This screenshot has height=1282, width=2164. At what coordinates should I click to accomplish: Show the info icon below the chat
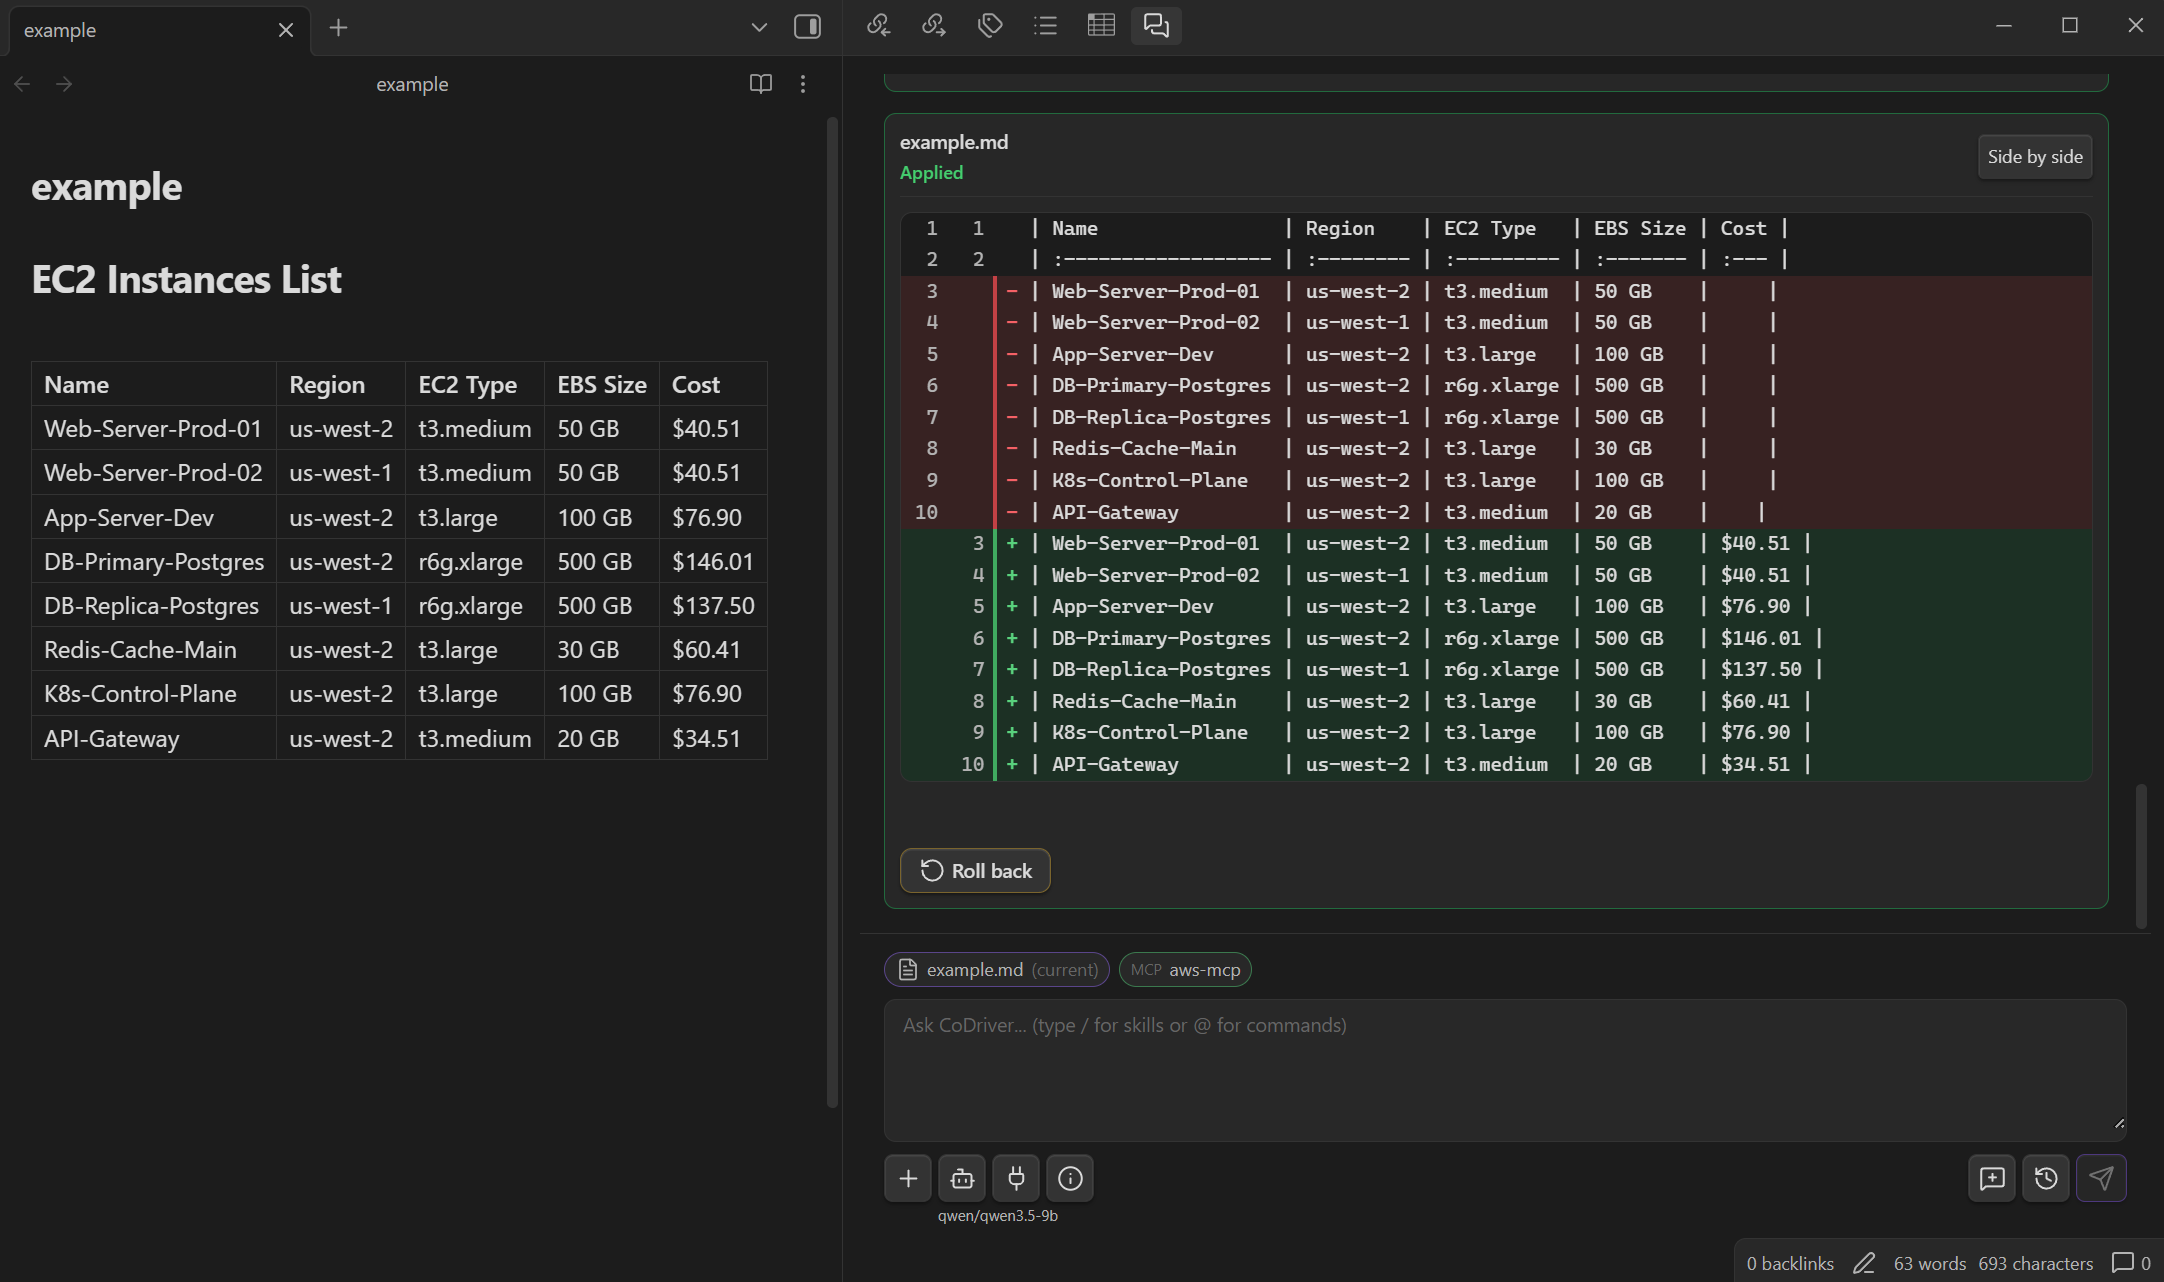click(x=1070, y=1179)
